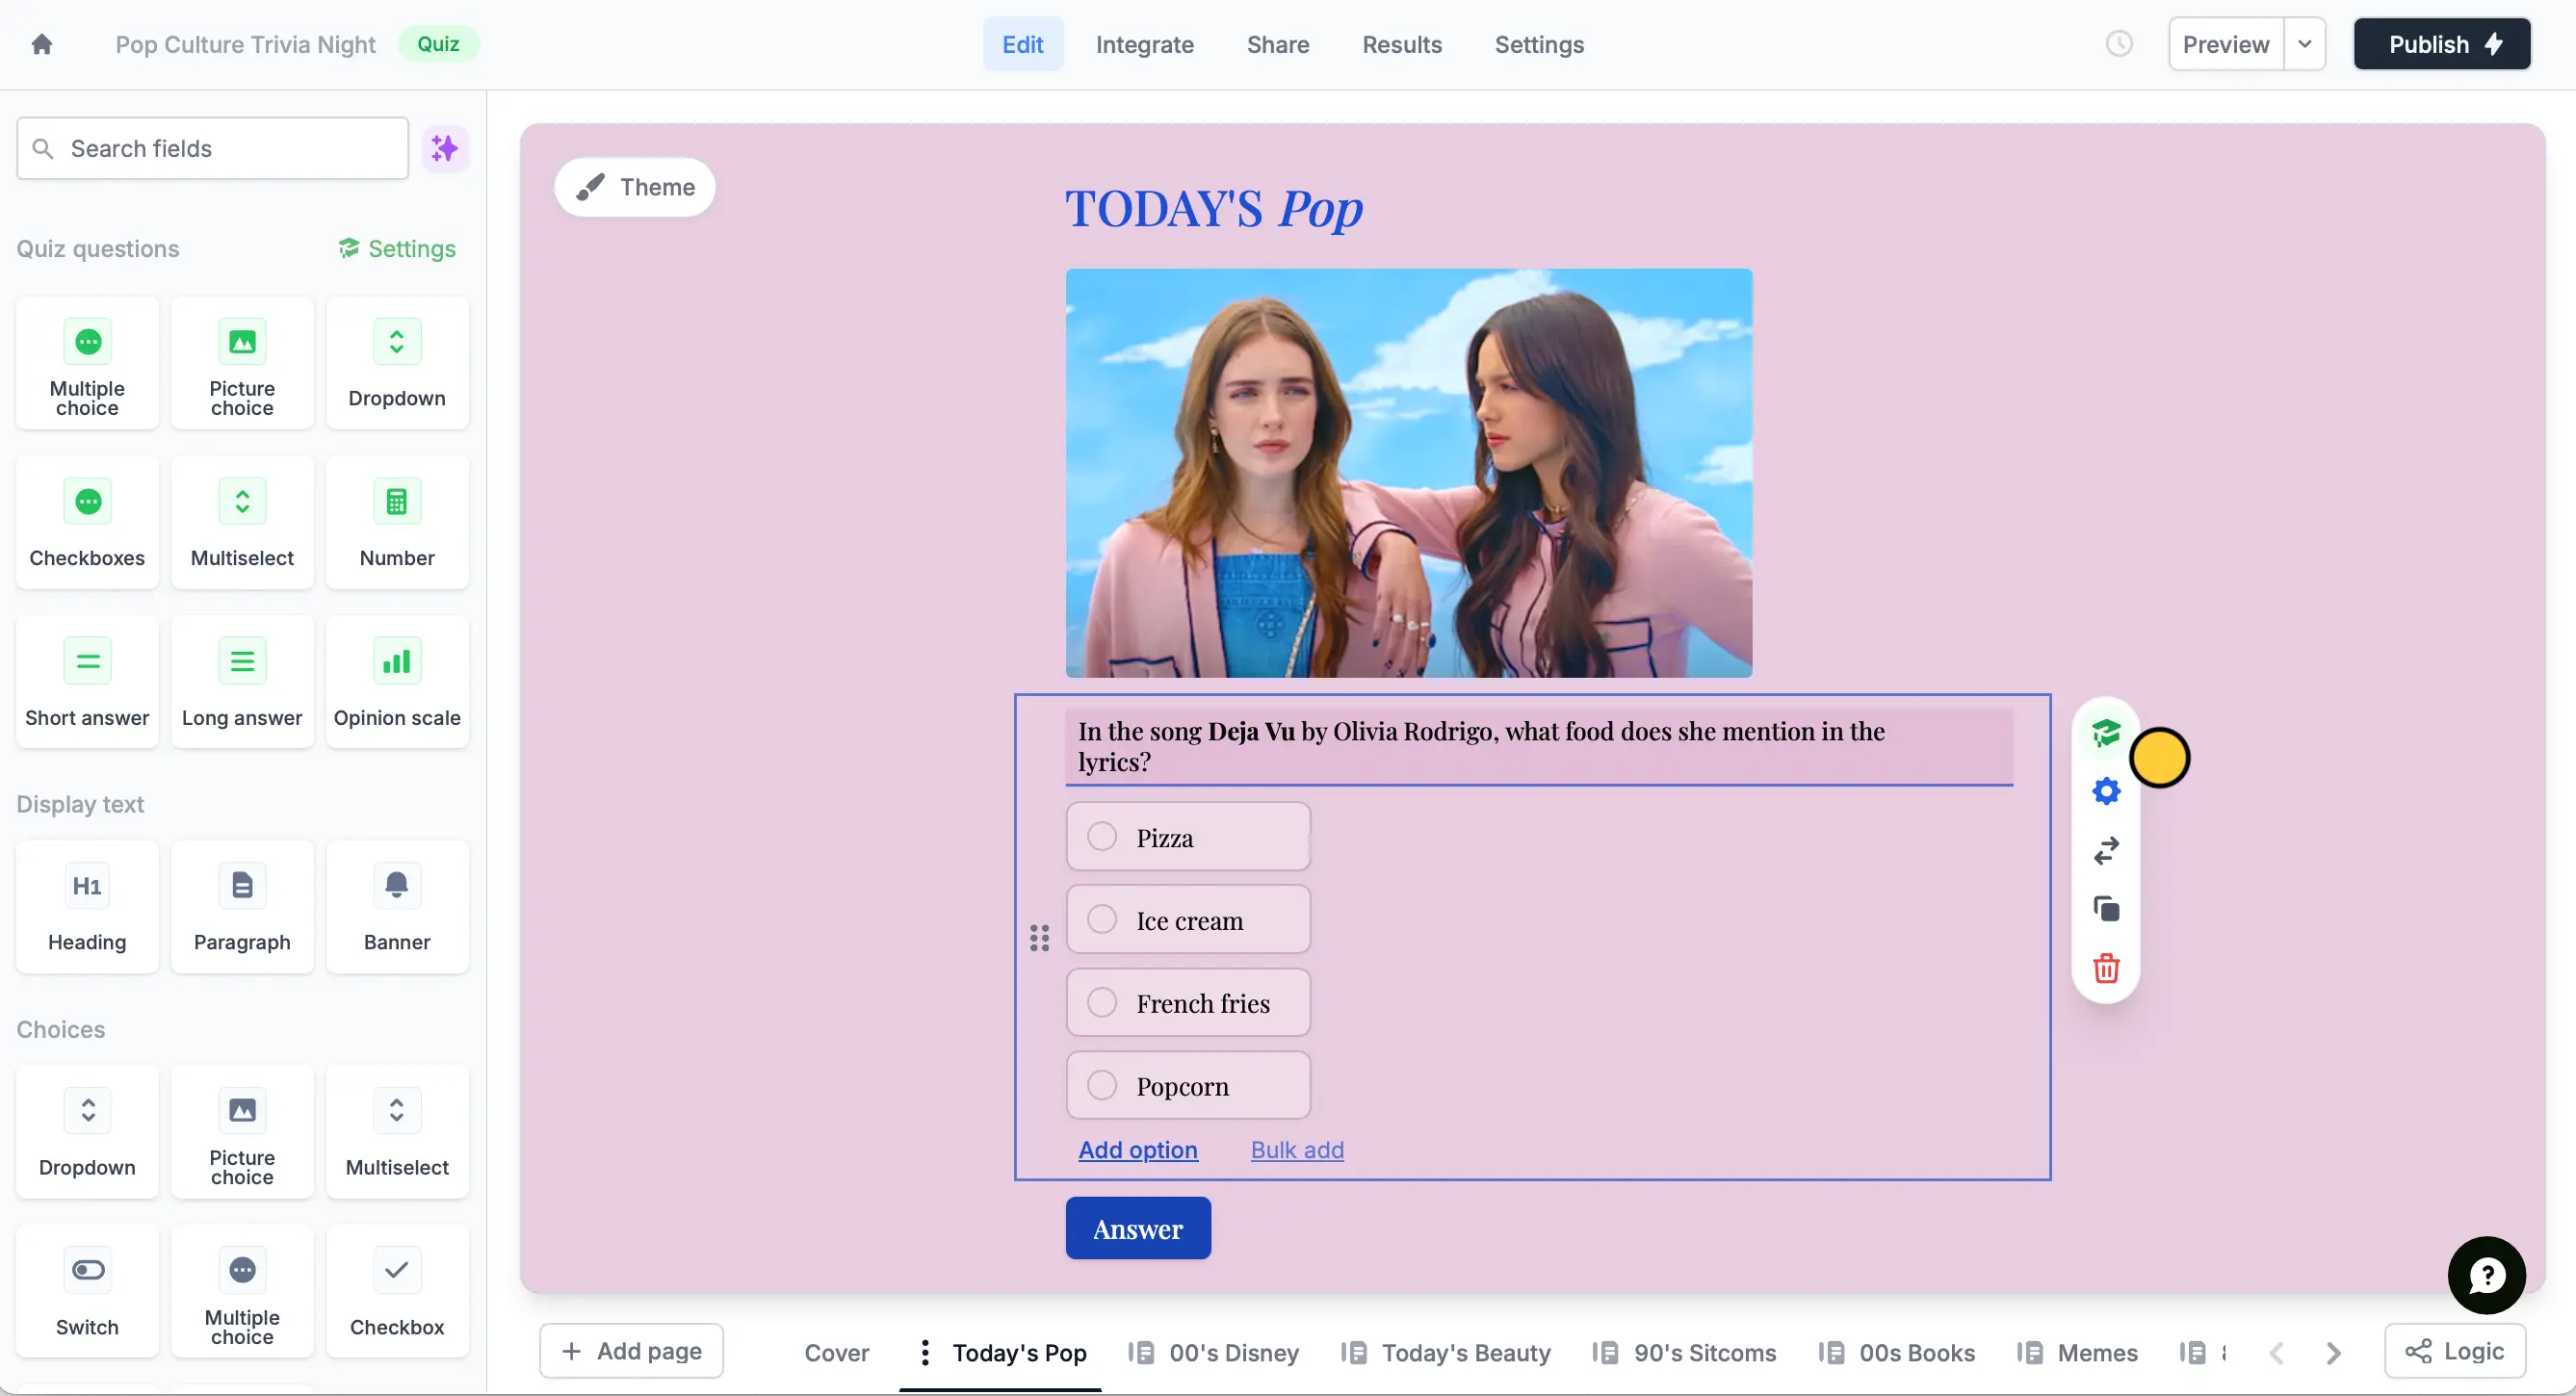The image size is (2576, 1396).
Task: Open the Theme editor button
Action: (635, 187)
